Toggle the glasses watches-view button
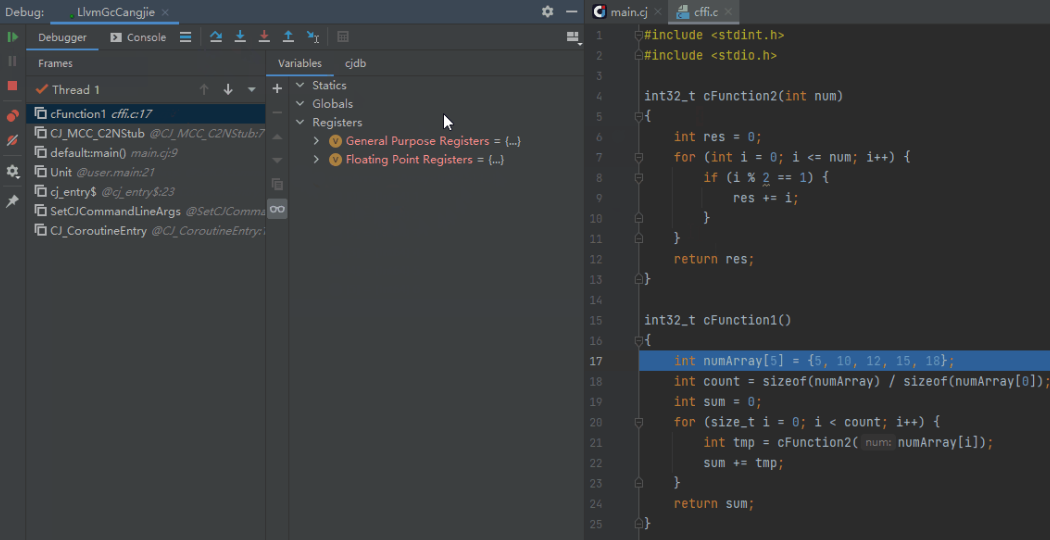1050x540 pixels. (277, 208)
